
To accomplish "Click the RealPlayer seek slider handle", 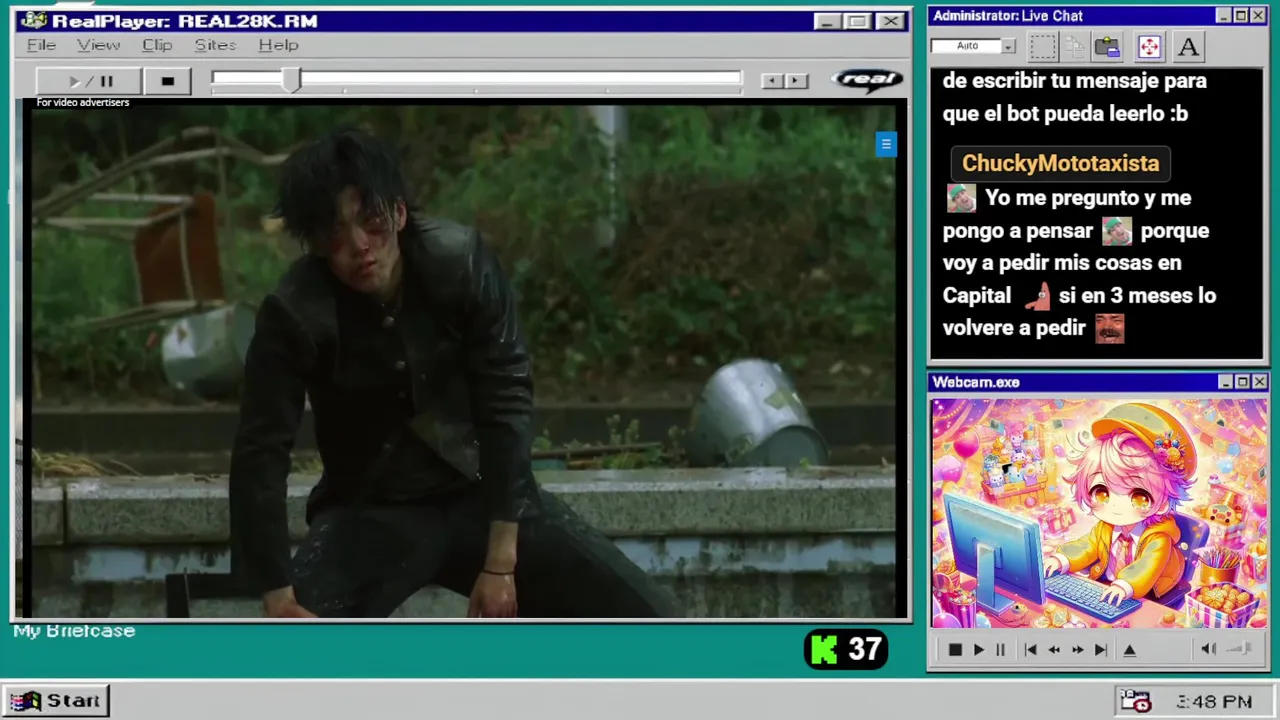I will tap(291, 81).
